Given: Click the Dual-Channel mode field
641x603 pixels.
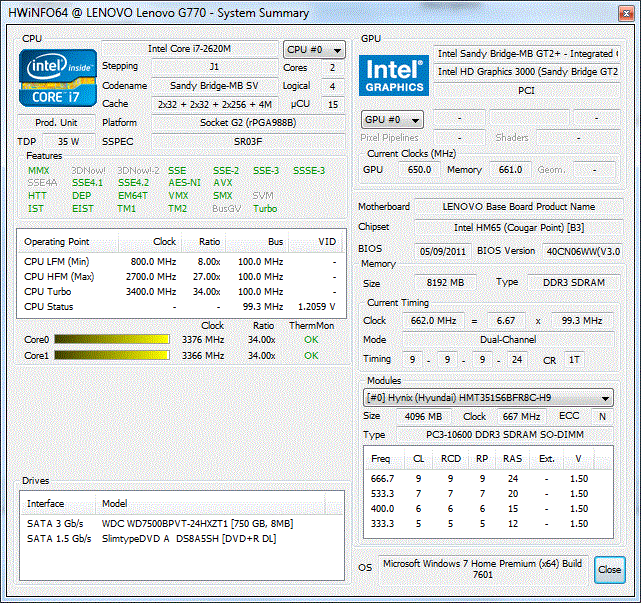Looking at the screenshot, I should coord(508,340).
